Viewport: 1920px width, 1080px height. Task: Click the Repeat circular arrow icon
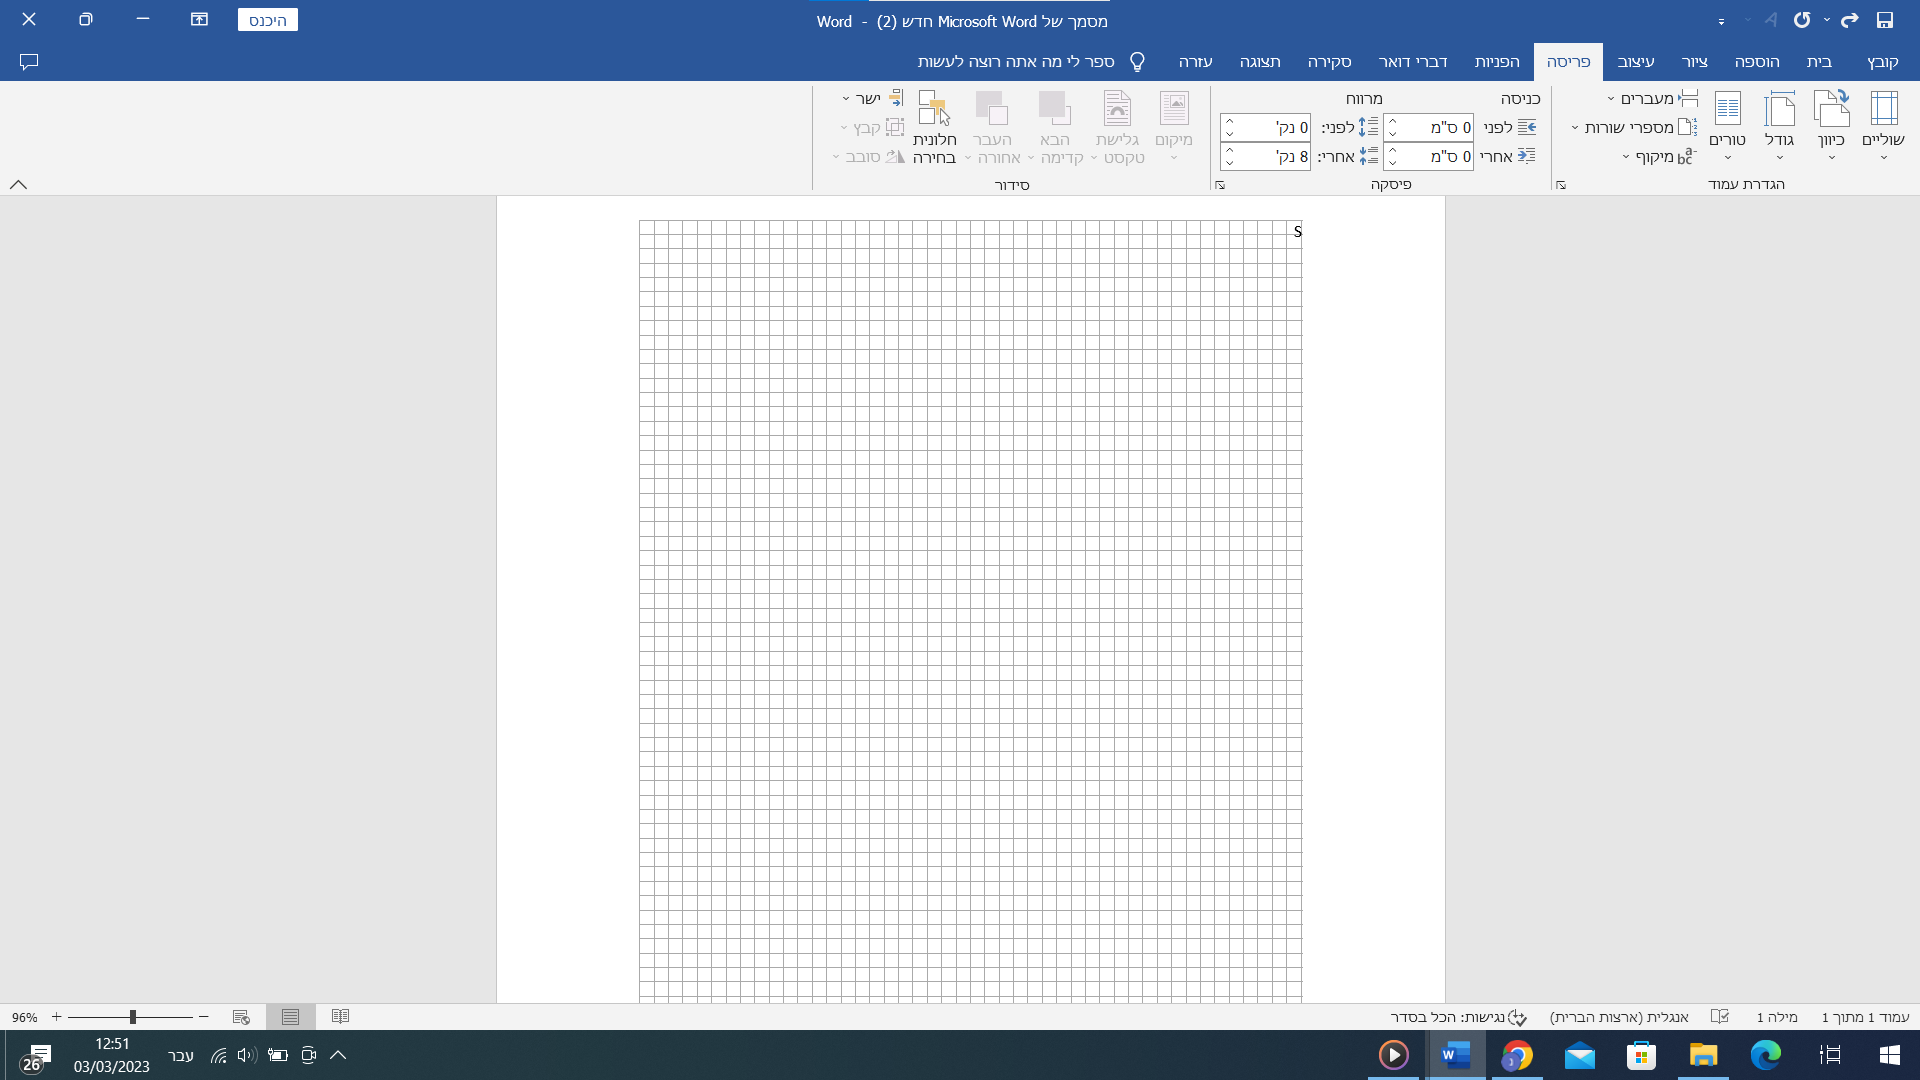click(x=1802, y=20)
